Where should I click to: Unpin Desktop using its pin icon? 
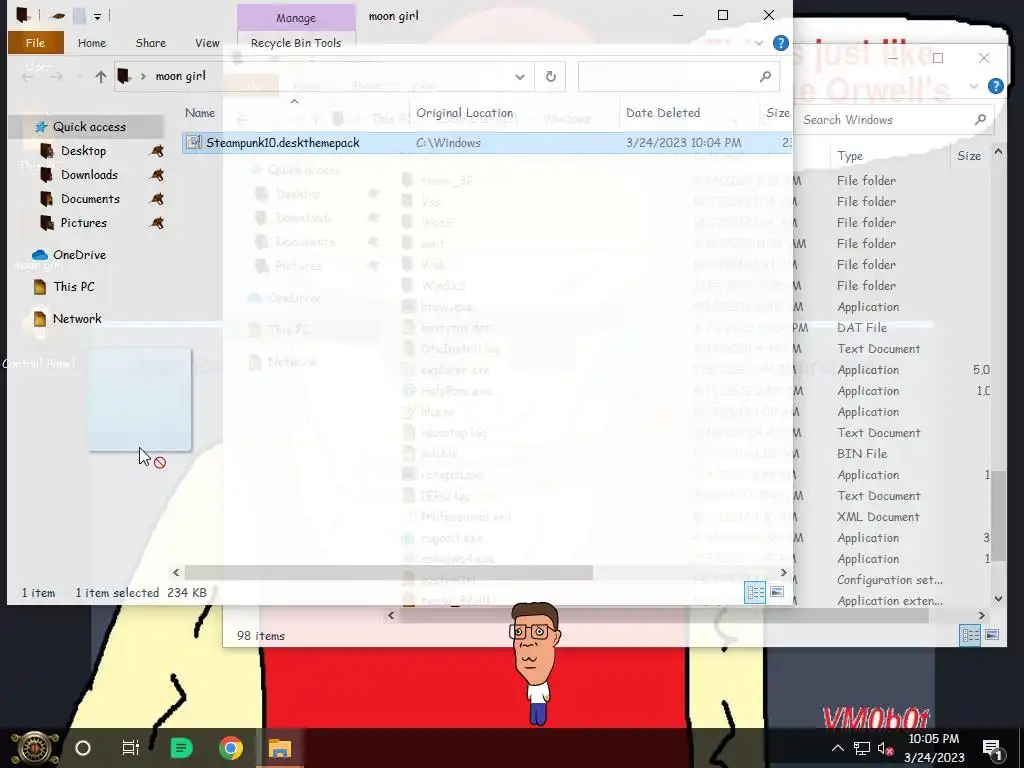[157, 151]
